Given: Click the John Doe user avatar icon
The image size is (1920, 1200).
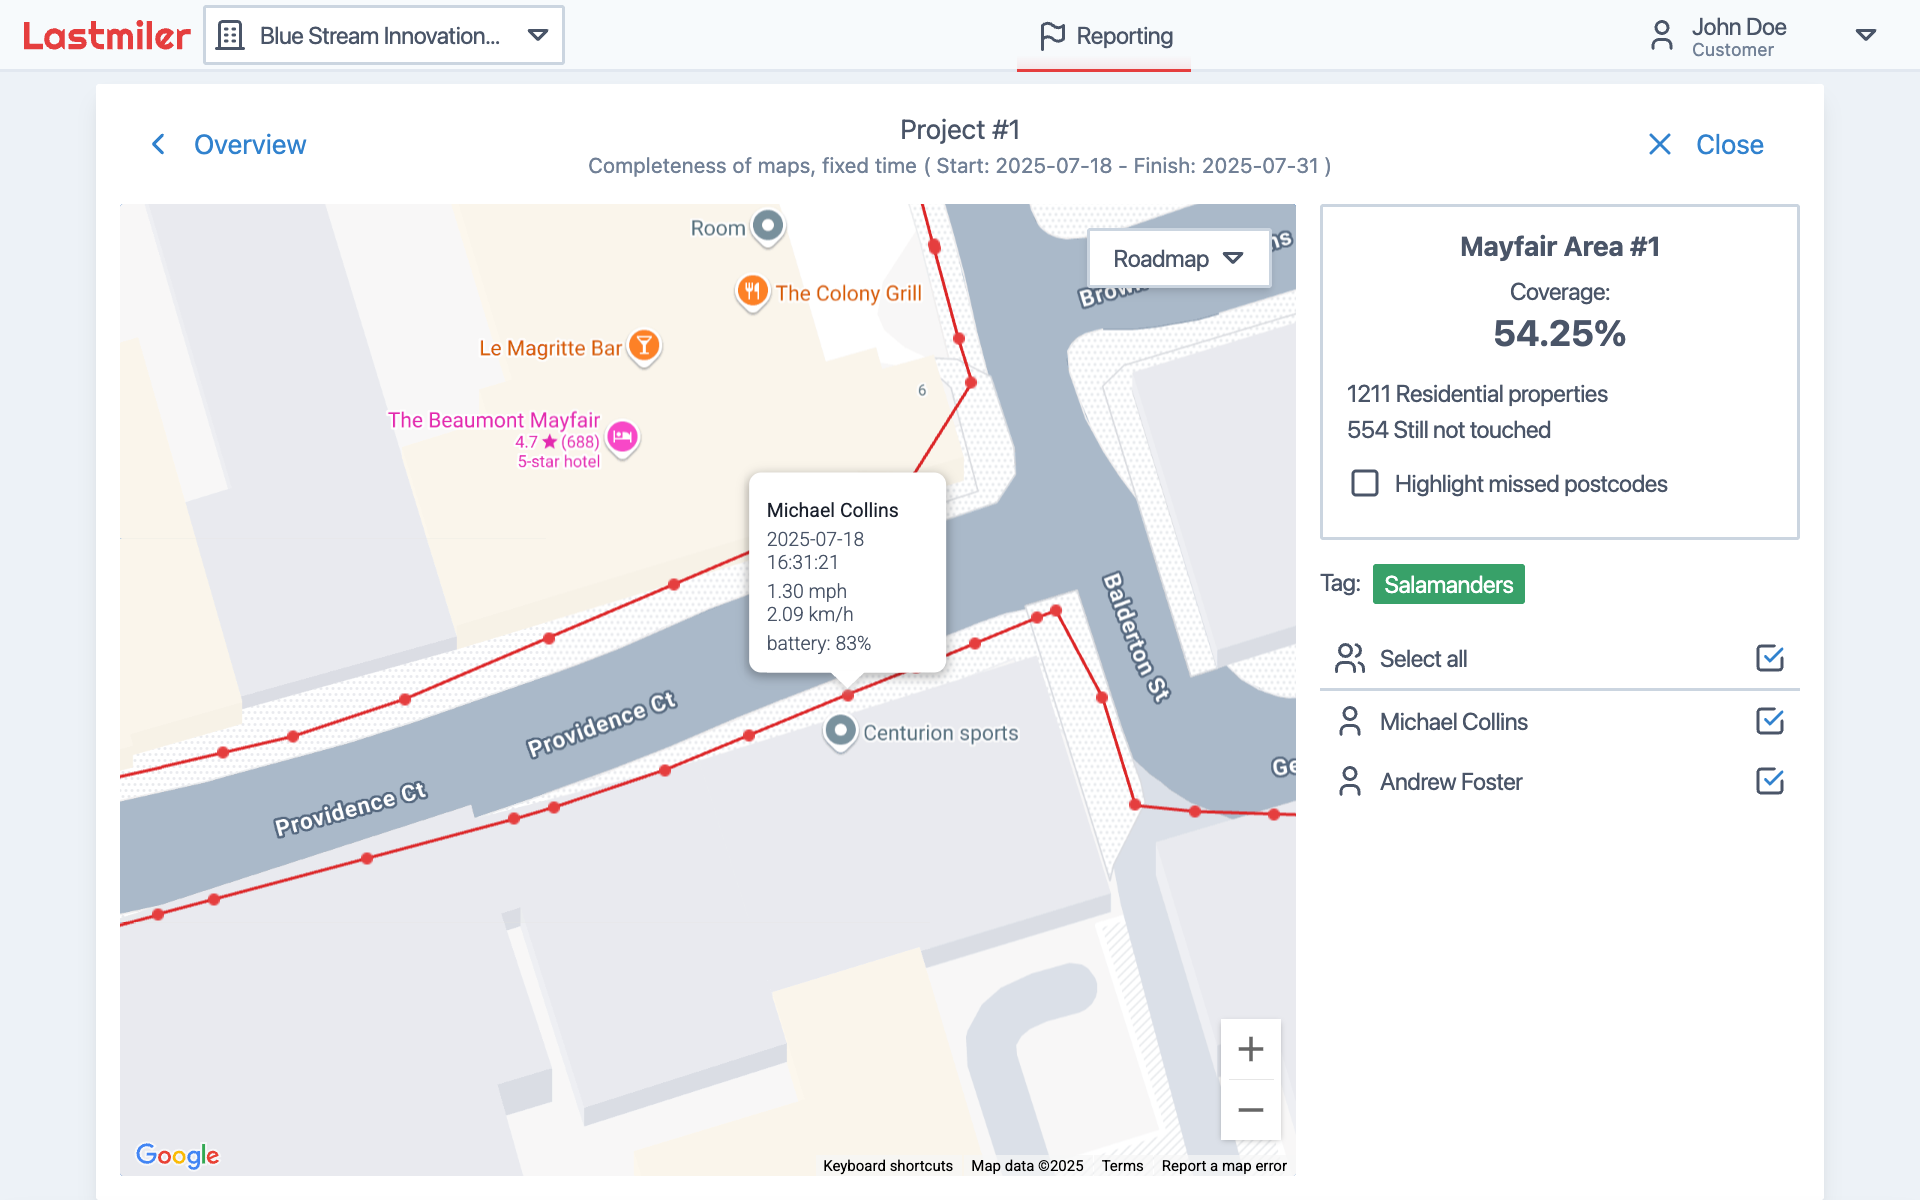Looking at the screenshot, I should click(x=1661, y=36).
